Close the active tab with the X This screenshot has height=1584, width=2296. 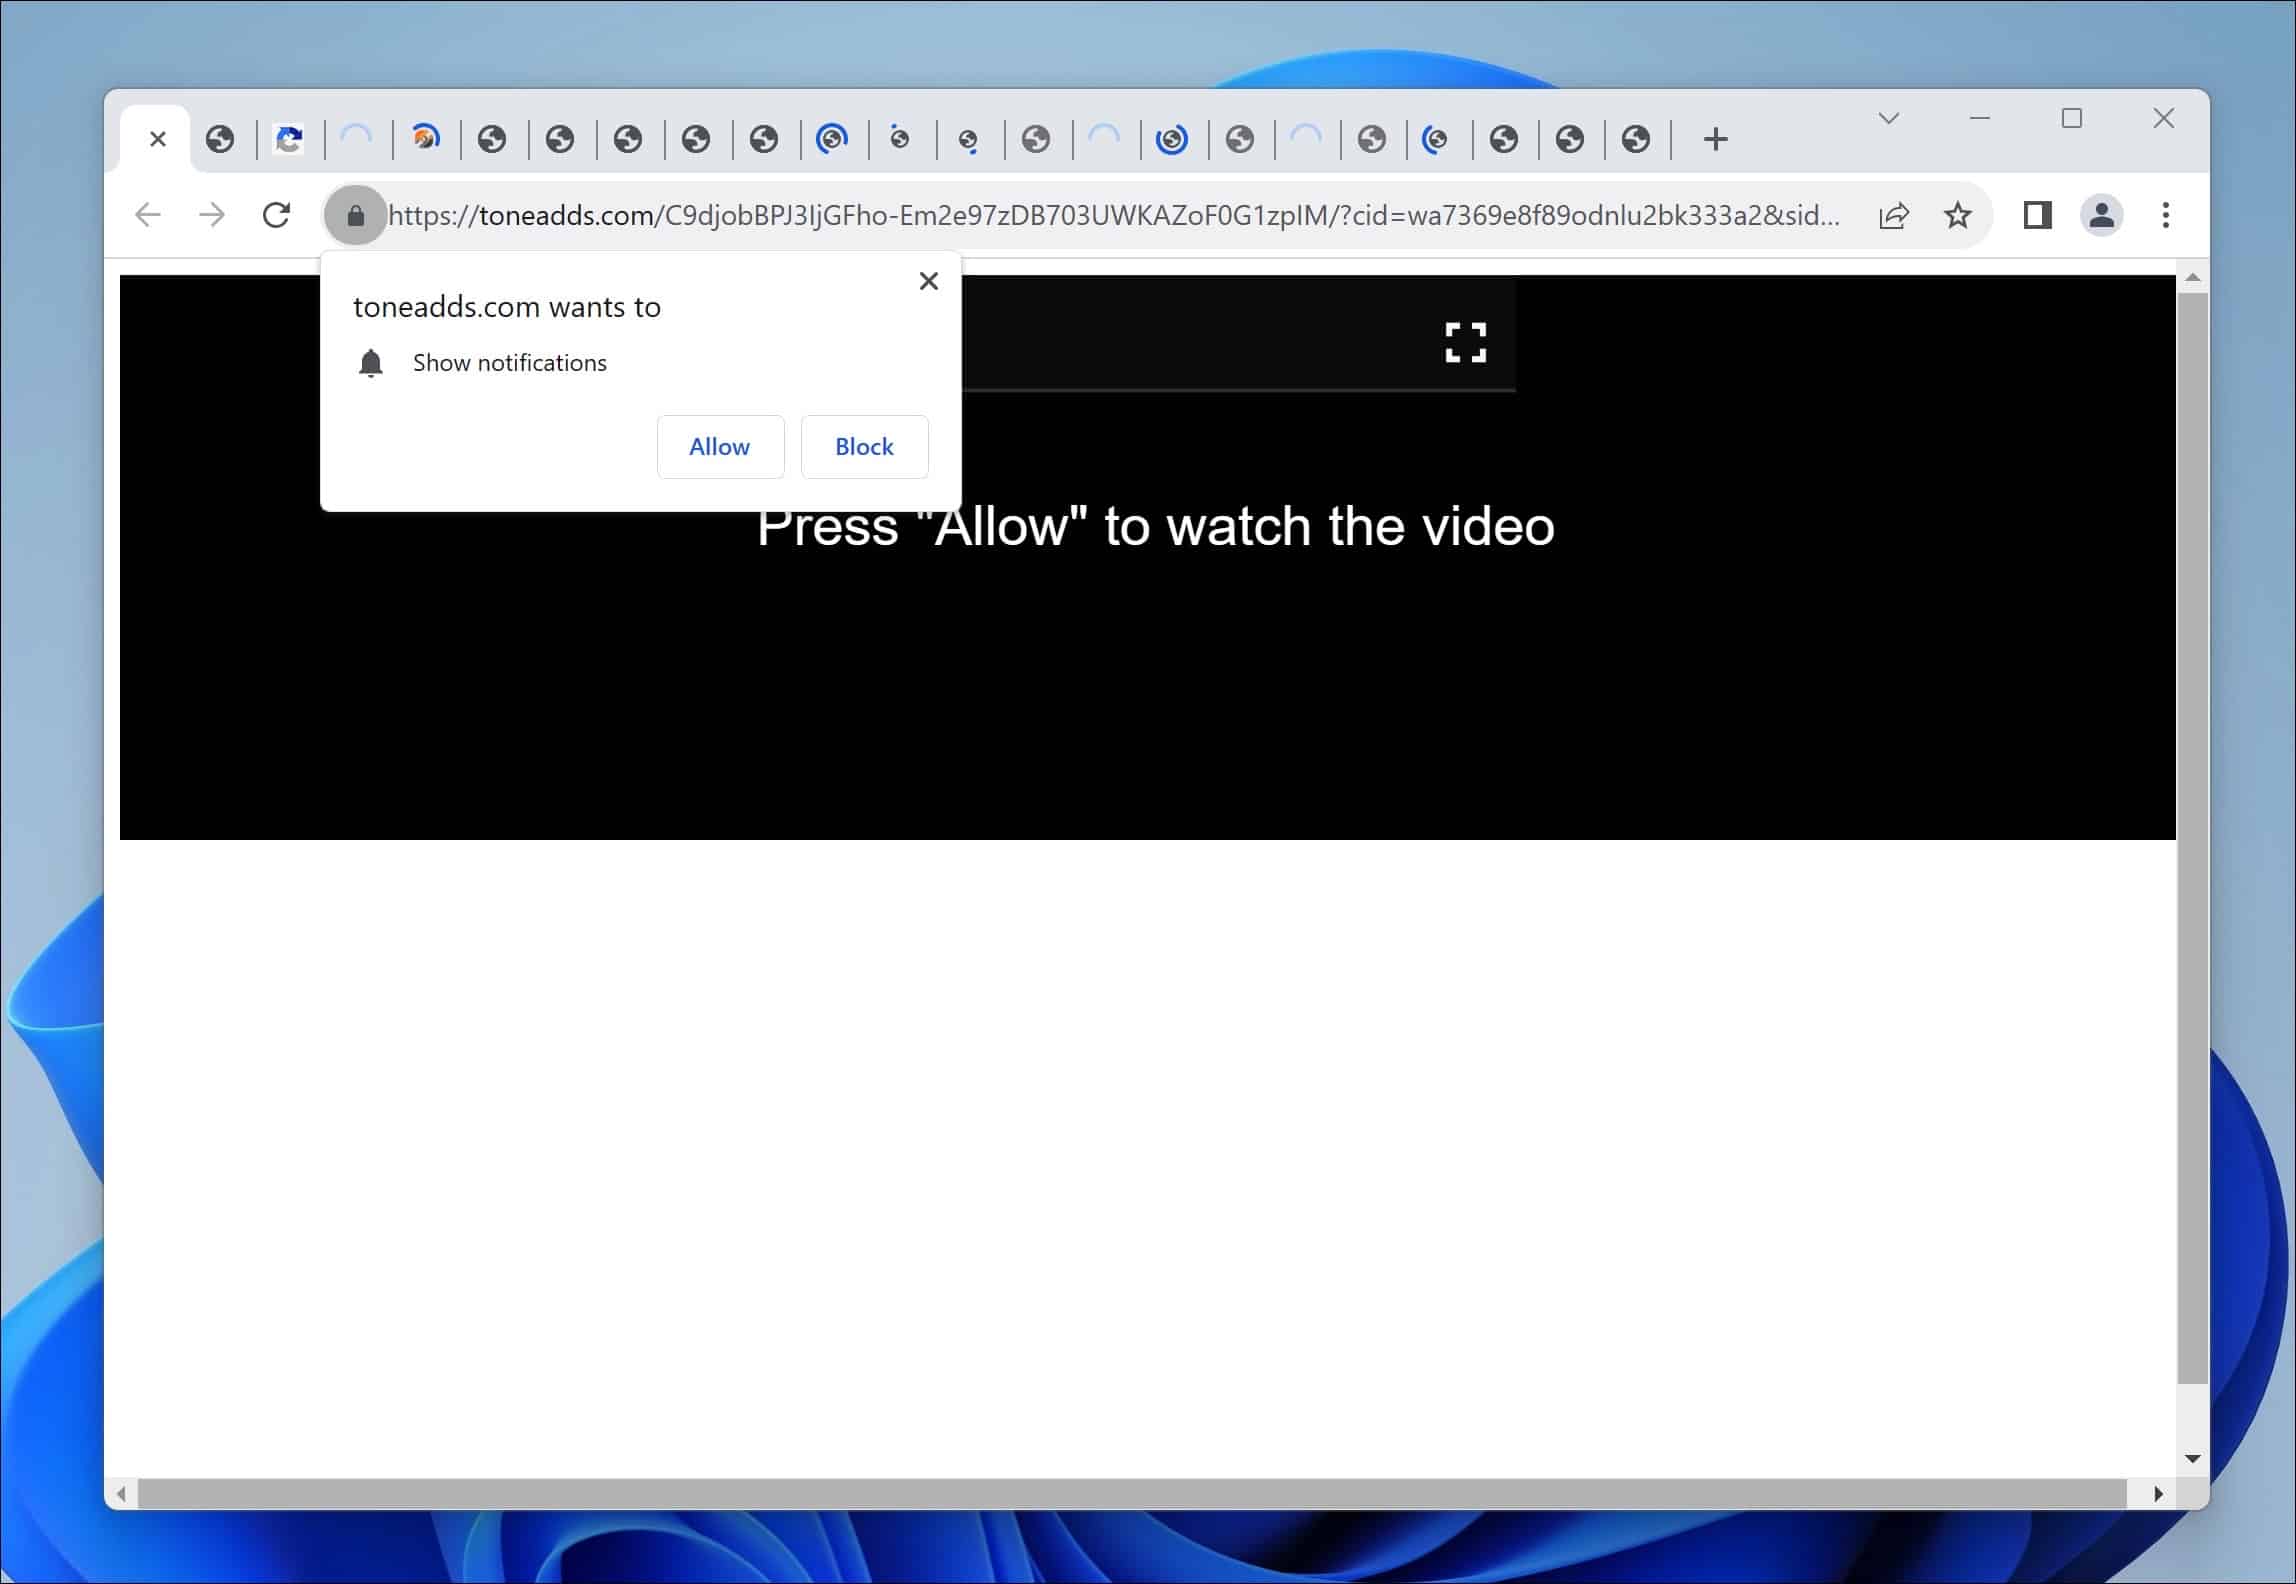(158, 139)
